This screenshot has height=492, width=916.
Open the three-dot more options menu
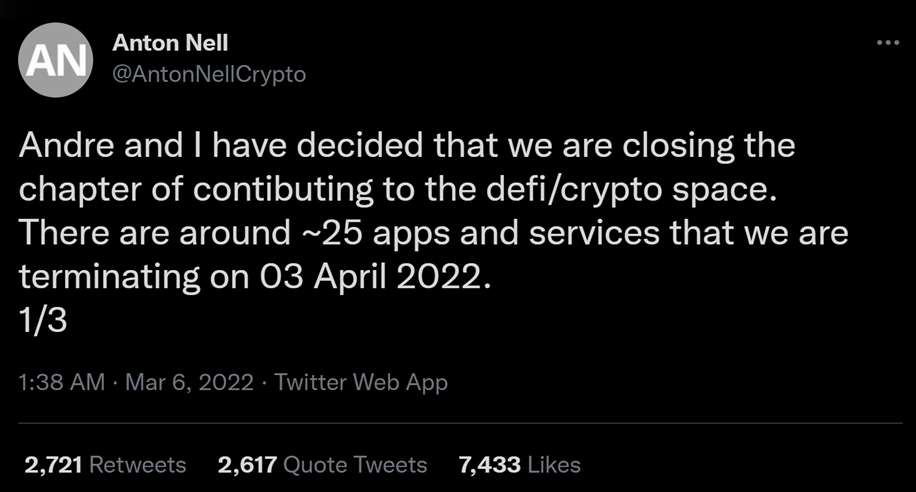888,42
